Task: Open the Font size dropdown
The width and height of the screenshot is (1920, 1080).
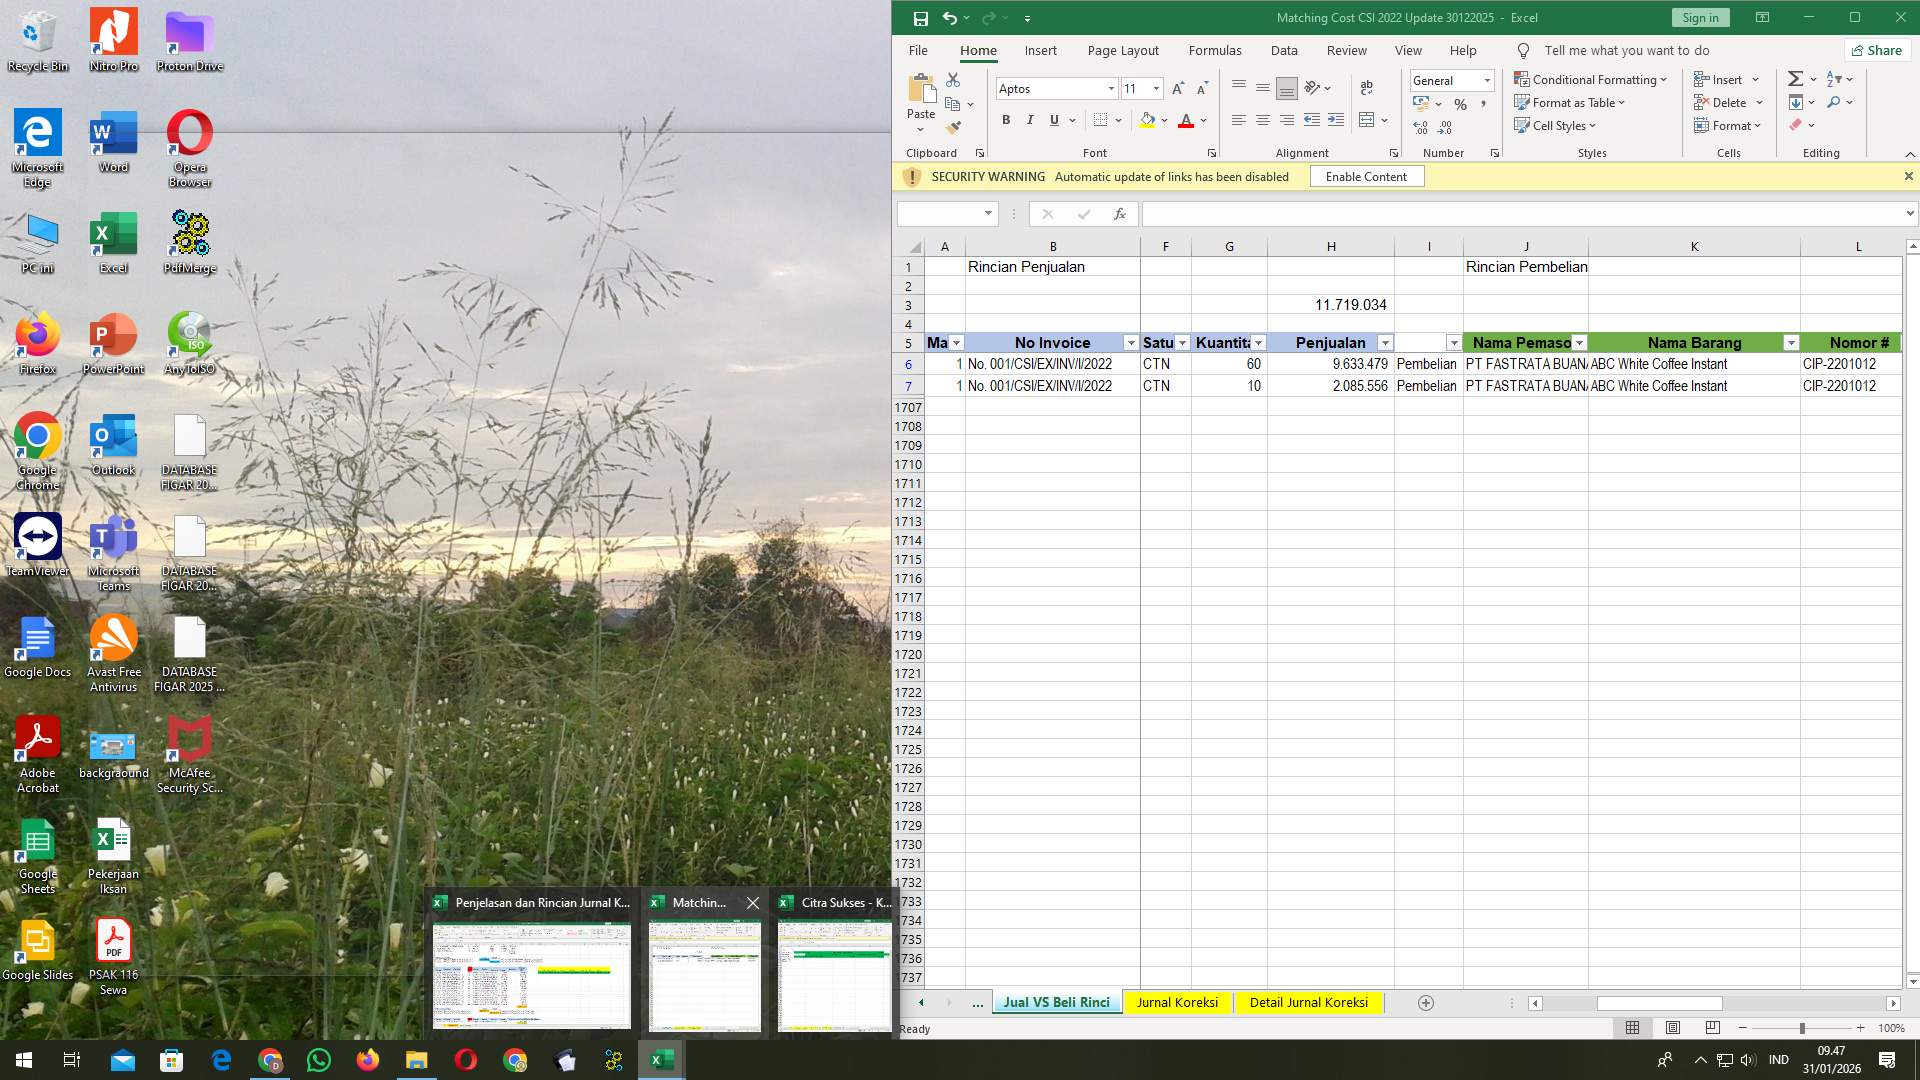Action: (1157, 88)
